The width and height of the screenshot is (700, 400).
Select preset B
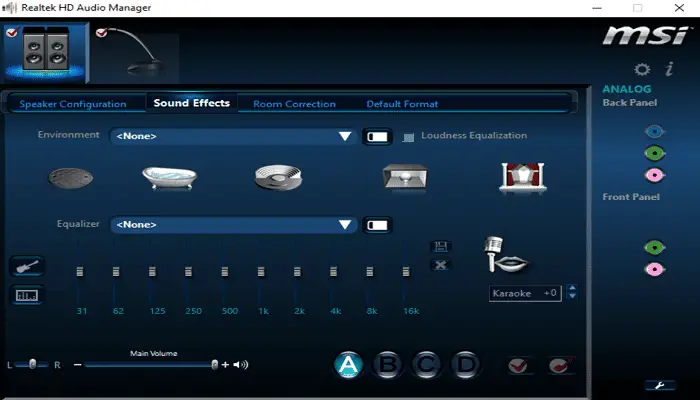(x=388, y=365)
